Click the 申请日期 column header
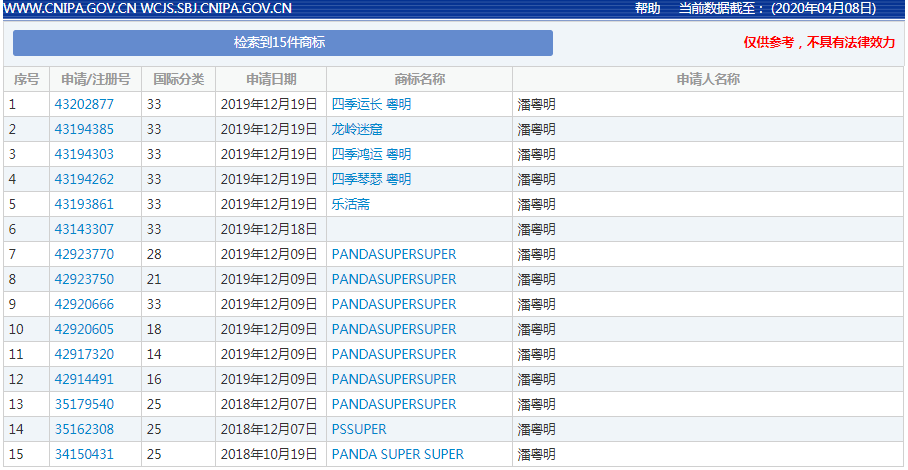Screen dimensions: 908x470 click(x=271, y=79)
